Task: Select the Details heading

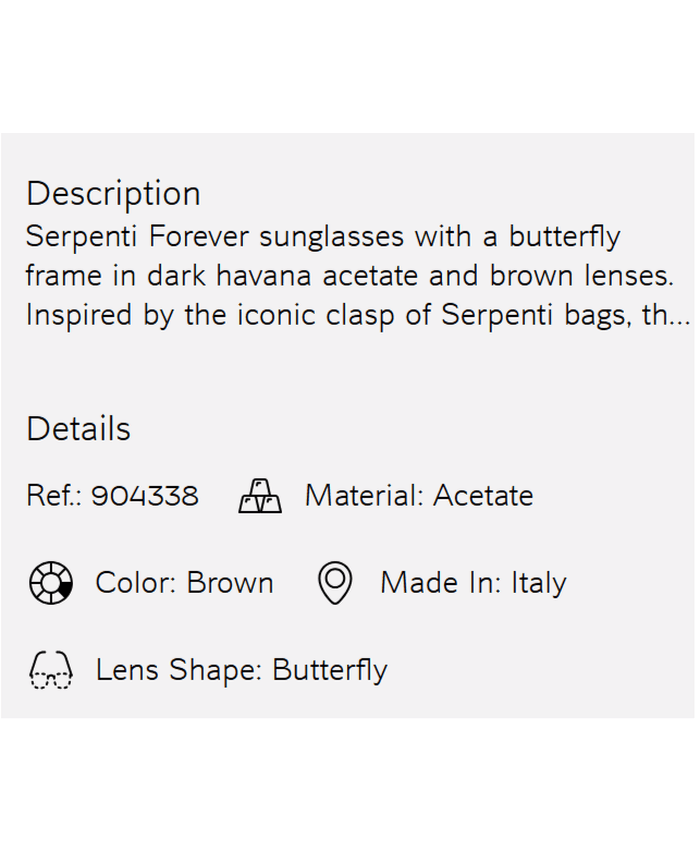Action: (78, 429)
